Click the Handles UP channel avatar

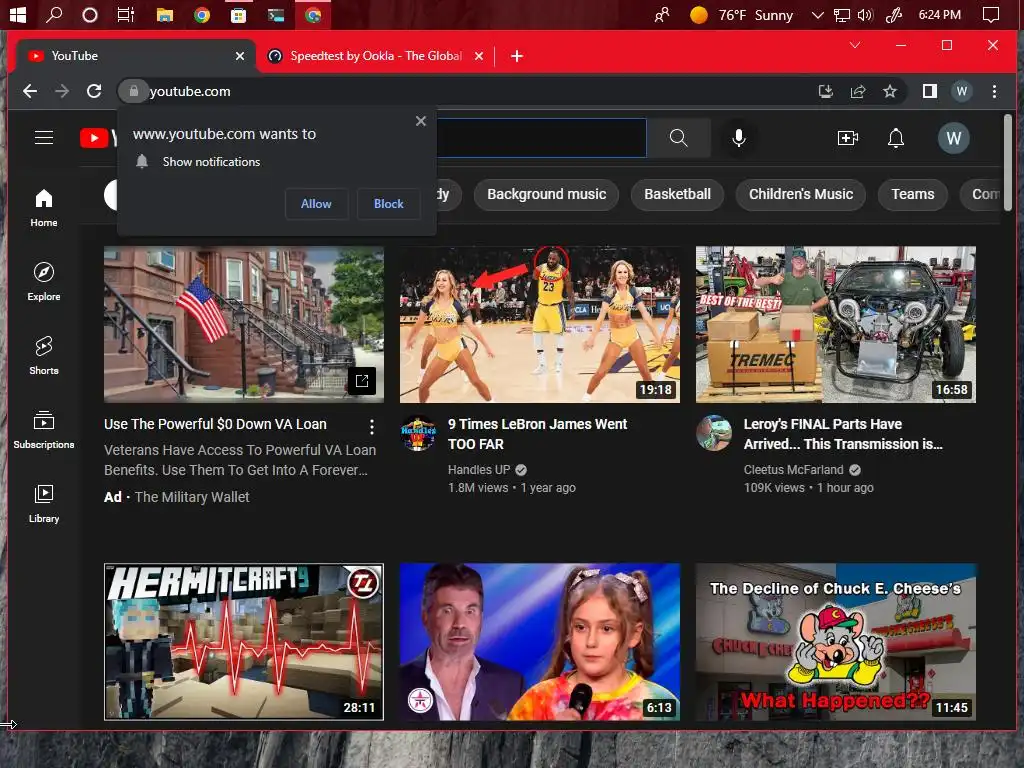coord(418,434)
